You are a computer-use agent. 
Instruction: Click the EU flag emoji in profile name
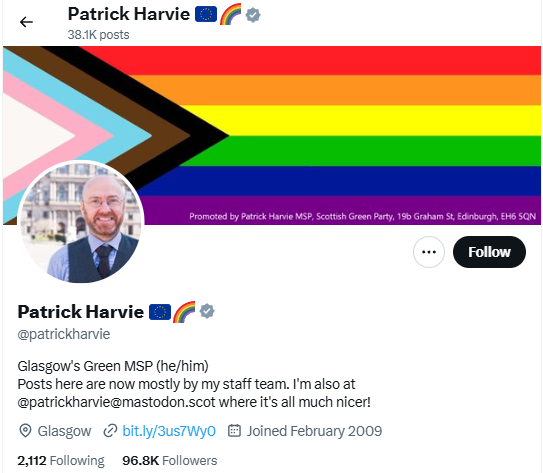point(160,312)
